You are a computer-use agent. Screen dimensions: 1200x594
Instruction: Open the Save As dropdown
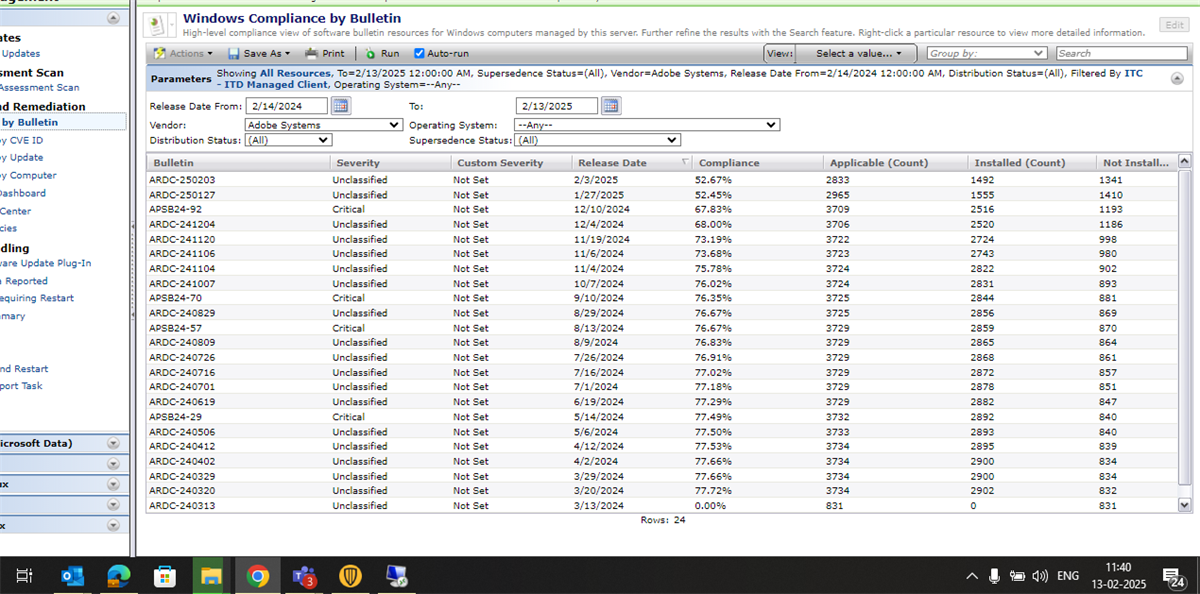[259, 53]
